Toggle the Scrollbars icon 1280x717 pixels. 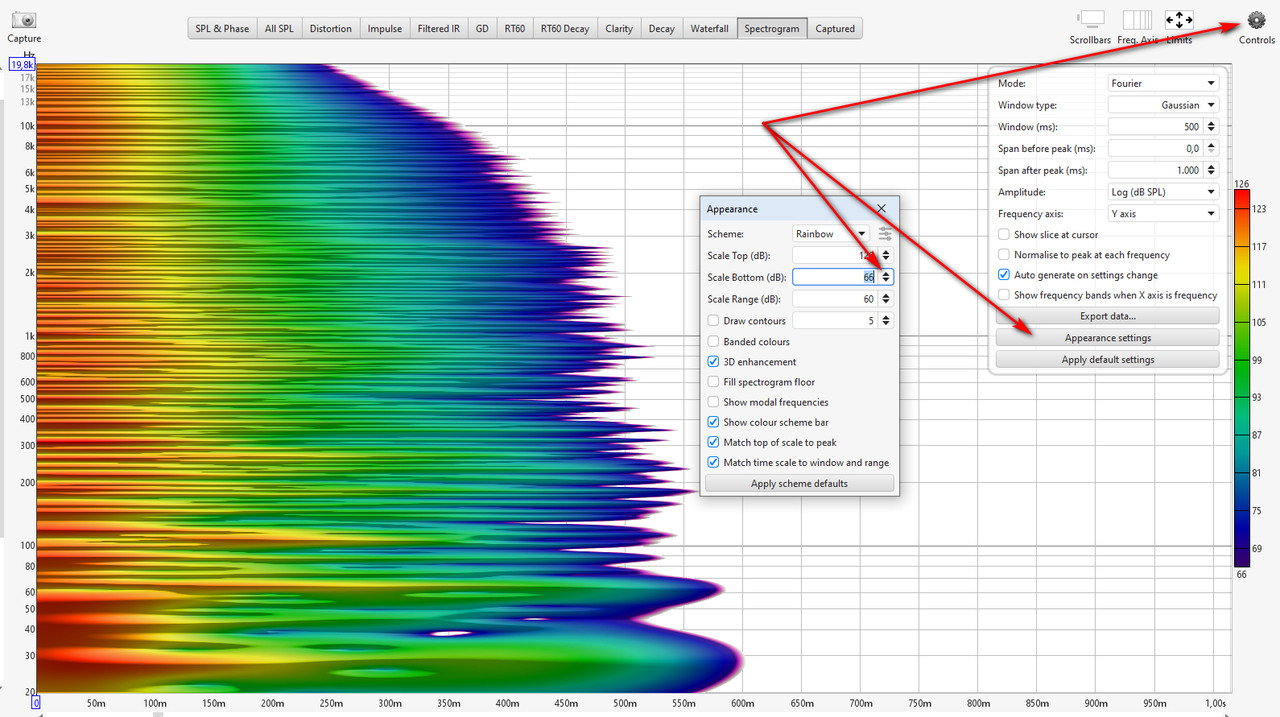point(1090,19)
